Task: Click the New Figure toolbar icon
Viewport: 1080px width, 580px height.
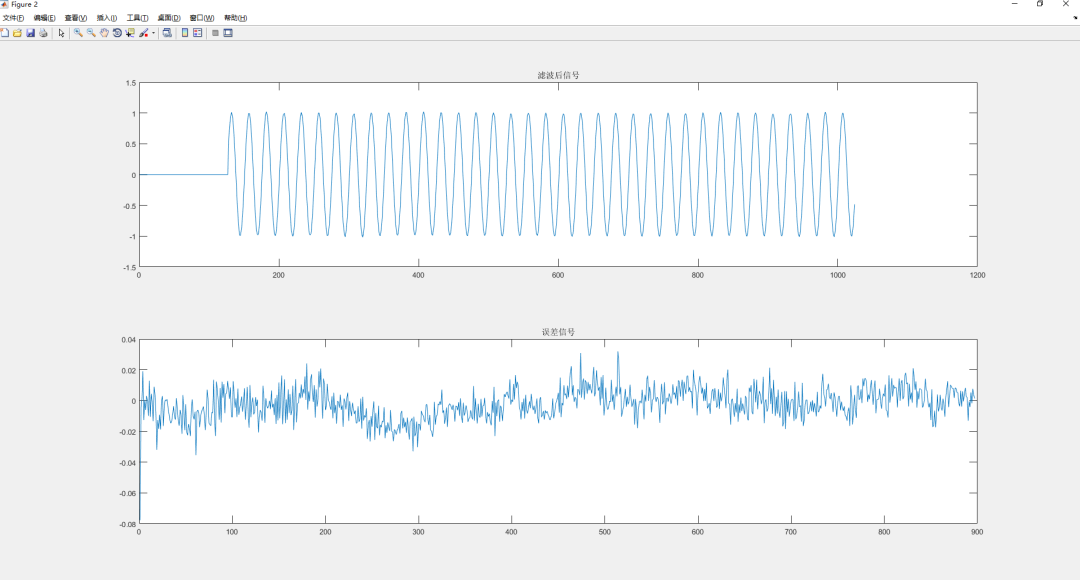Action: [5, 32]
